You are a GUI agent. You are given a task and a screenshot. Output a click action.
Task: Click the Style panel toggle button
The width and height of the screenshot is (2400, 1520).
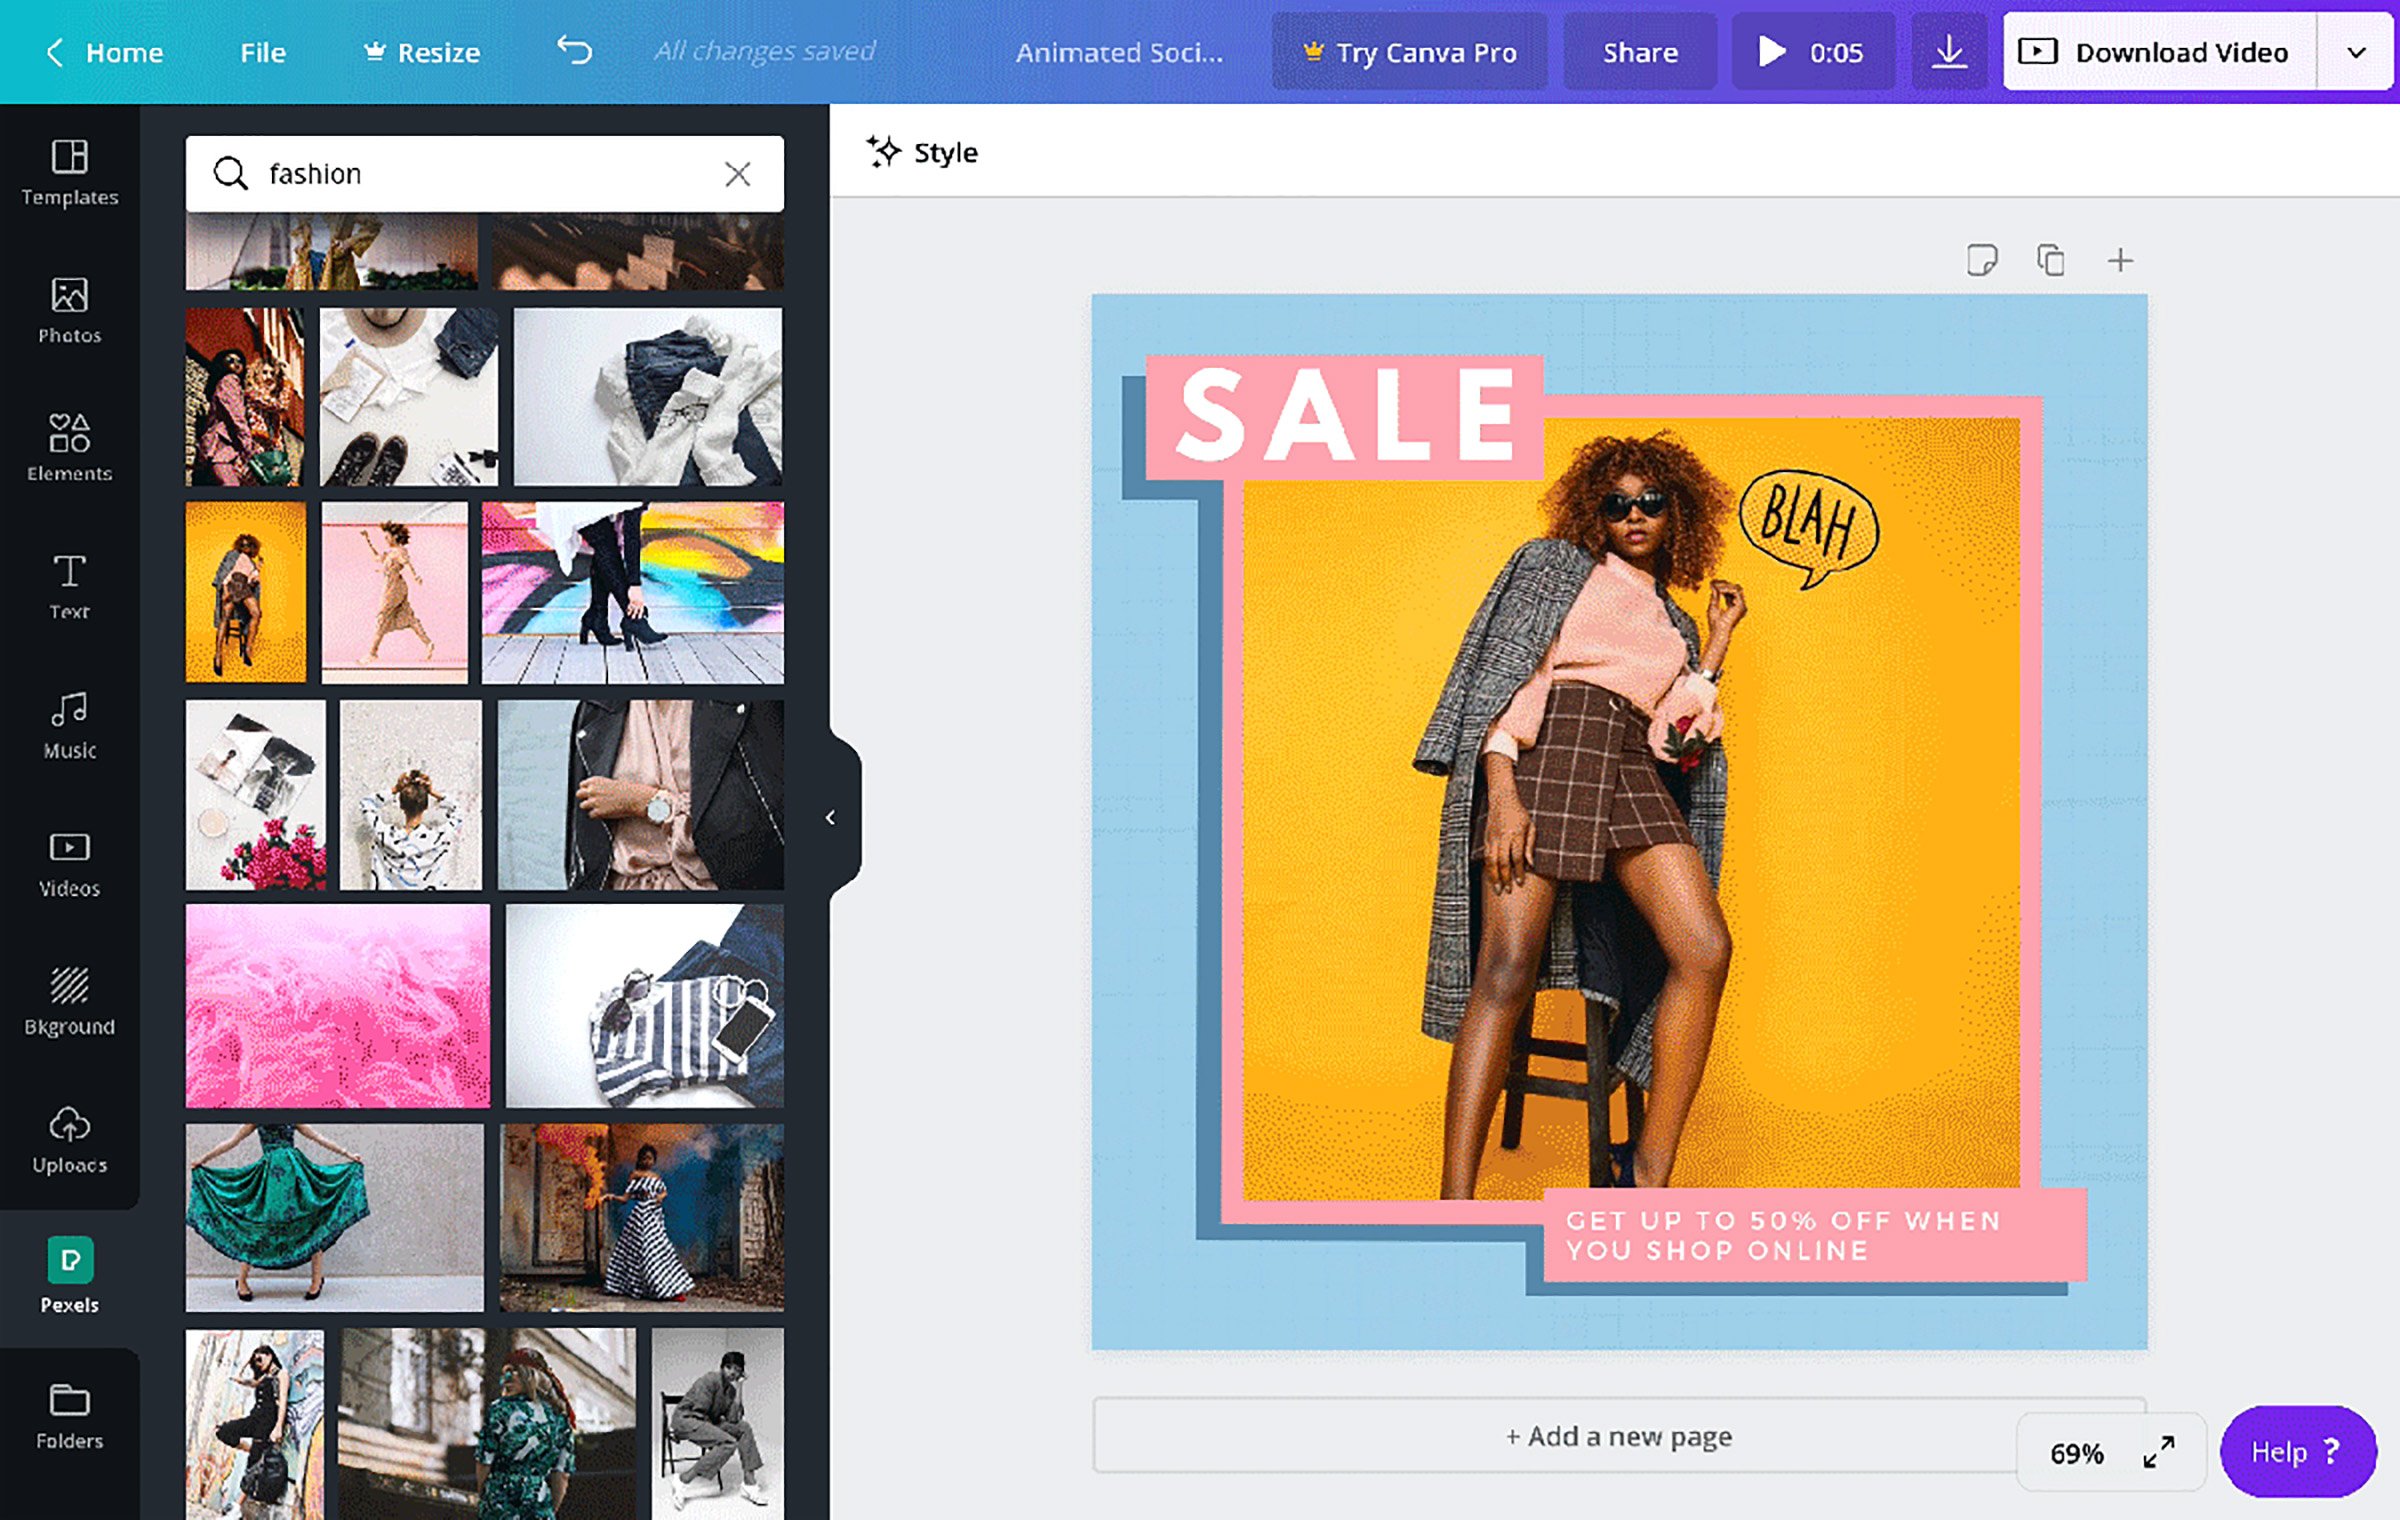coord(924,152)
